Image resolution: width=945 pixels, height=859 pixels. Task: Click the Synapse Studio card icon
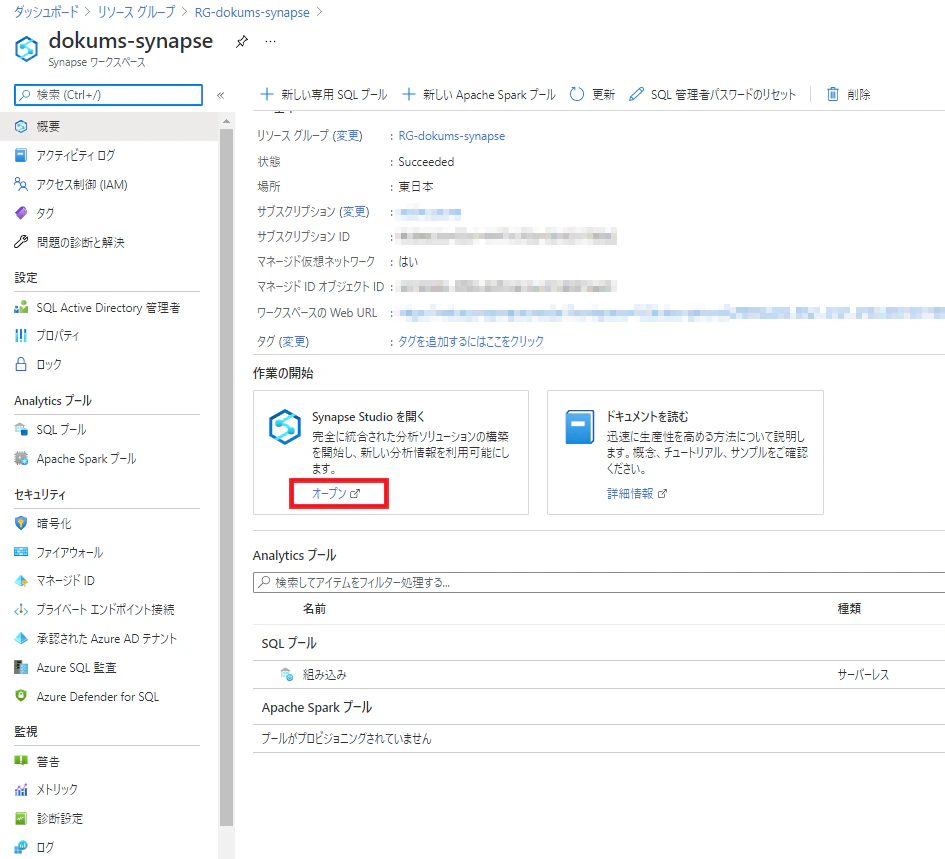coord(284,427)
